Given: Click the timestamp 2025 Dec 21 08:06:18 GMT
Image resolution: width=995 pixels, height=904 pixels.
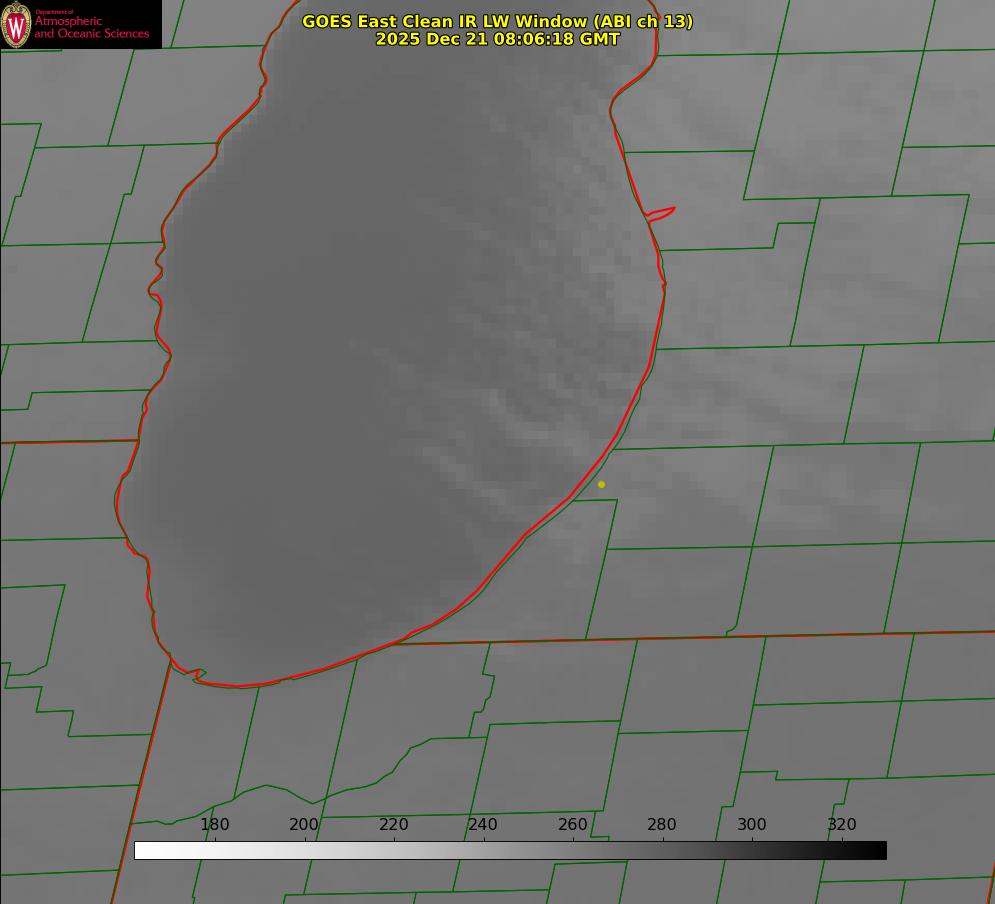Looking at the screenshot, I should click(x=498, y=39).
